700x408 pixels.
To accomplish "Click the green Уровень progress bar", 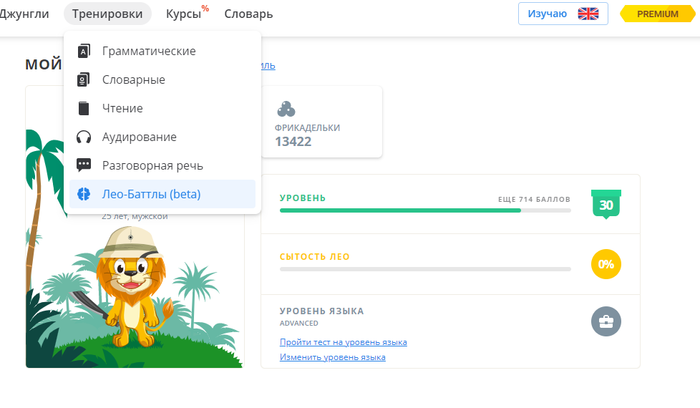I will pyautogui.click(x=425, y=210).
